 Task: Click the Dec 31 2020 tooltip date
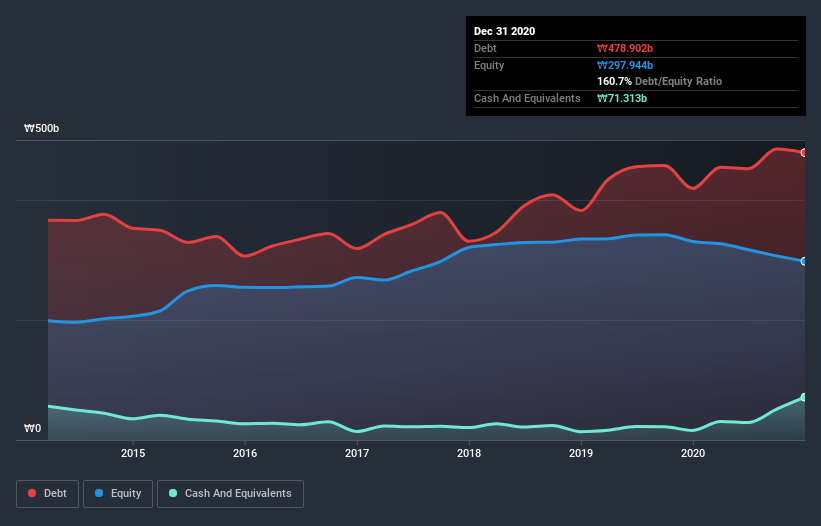504,31
